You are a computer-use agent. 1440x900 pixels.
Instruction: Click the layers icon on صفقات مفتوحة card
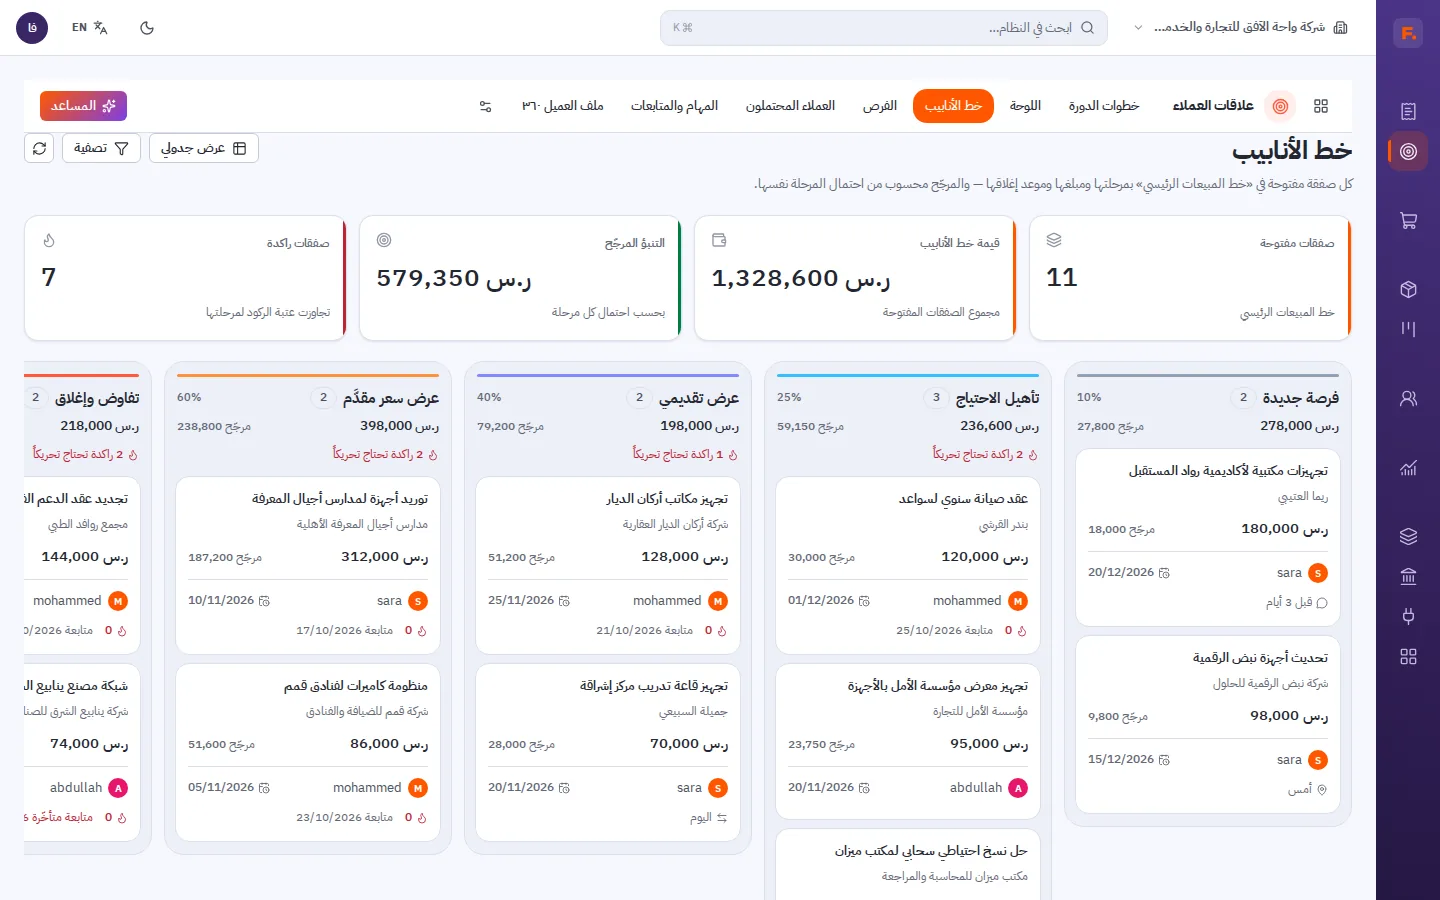tap(1054, 240)
